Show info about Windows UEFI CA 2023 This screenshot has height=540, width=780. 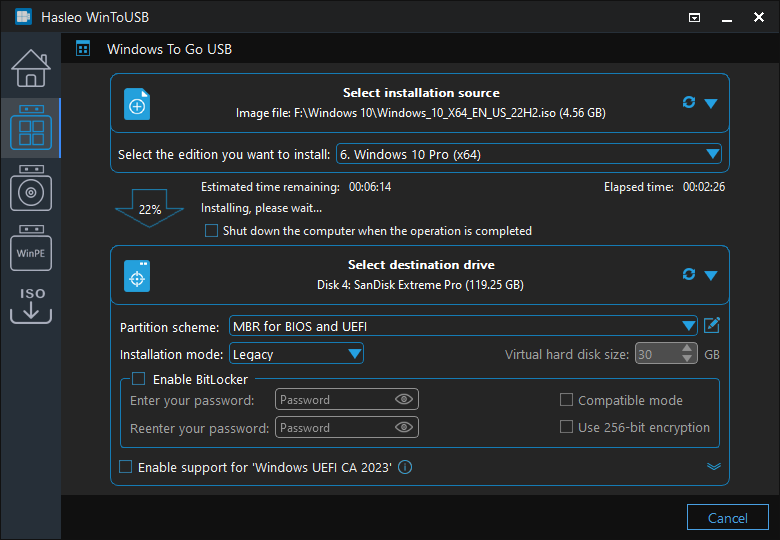[405, 467]
